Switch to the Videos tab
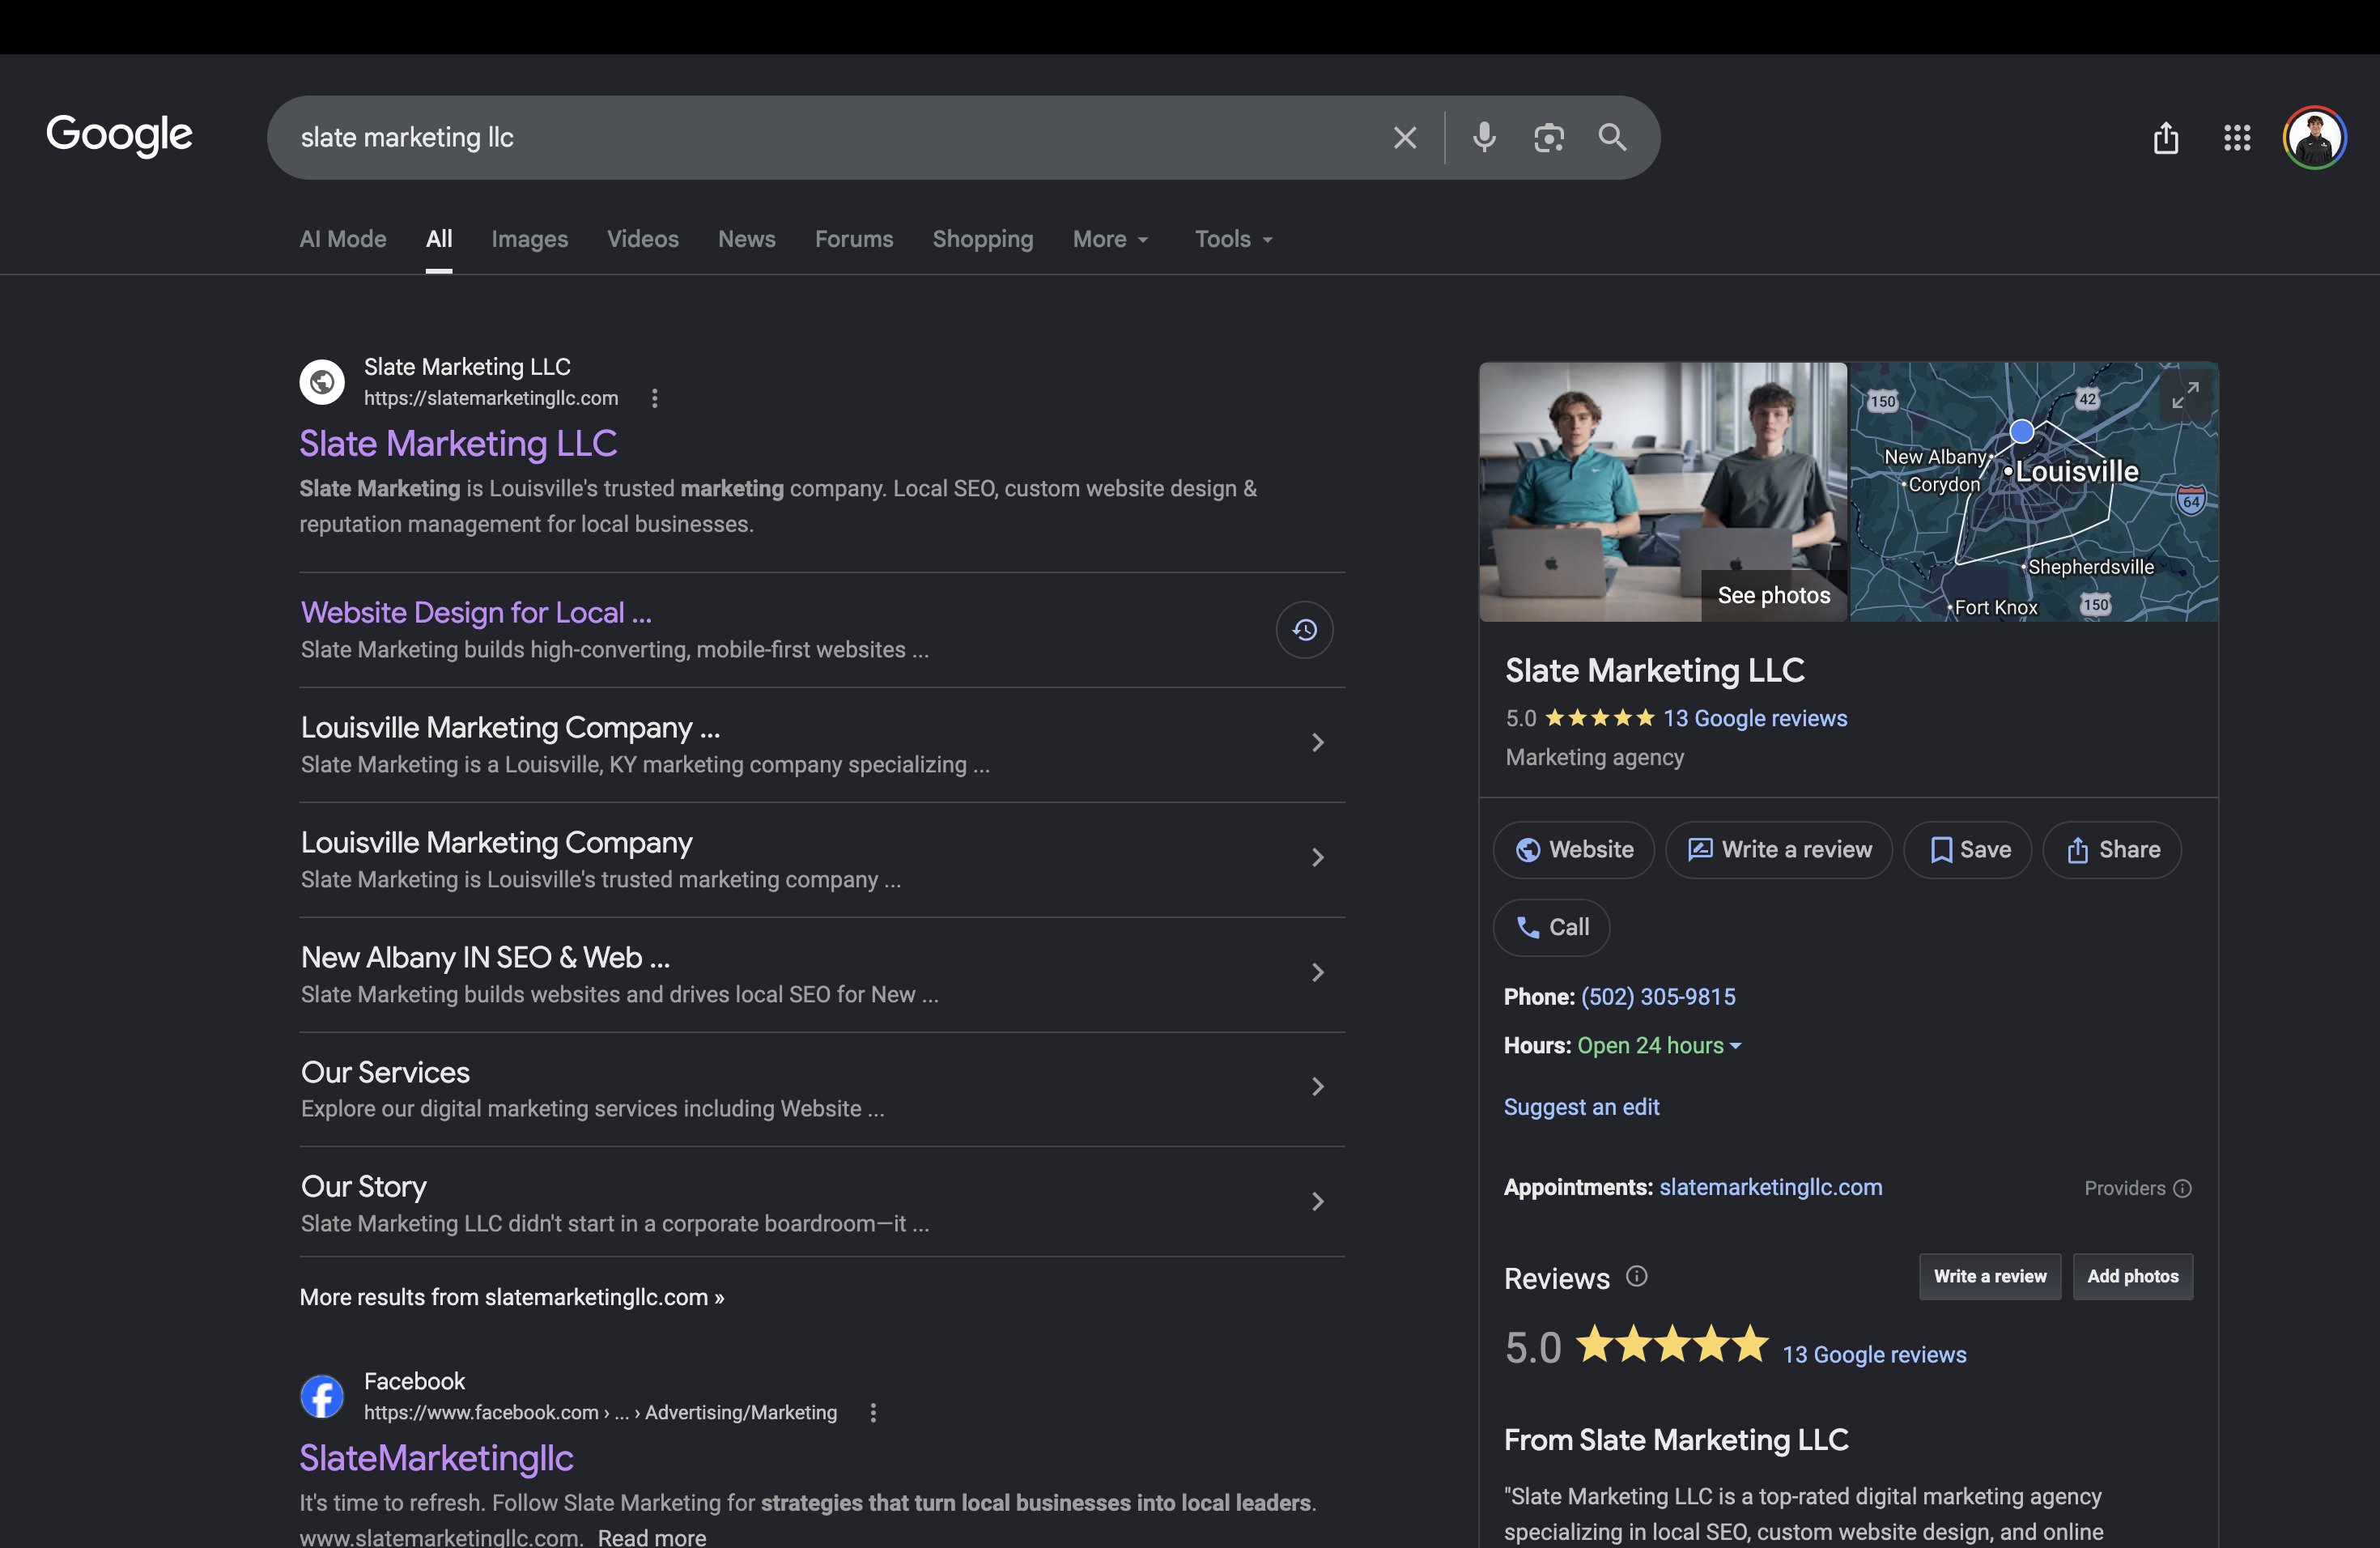 click(x=643, y=239)
